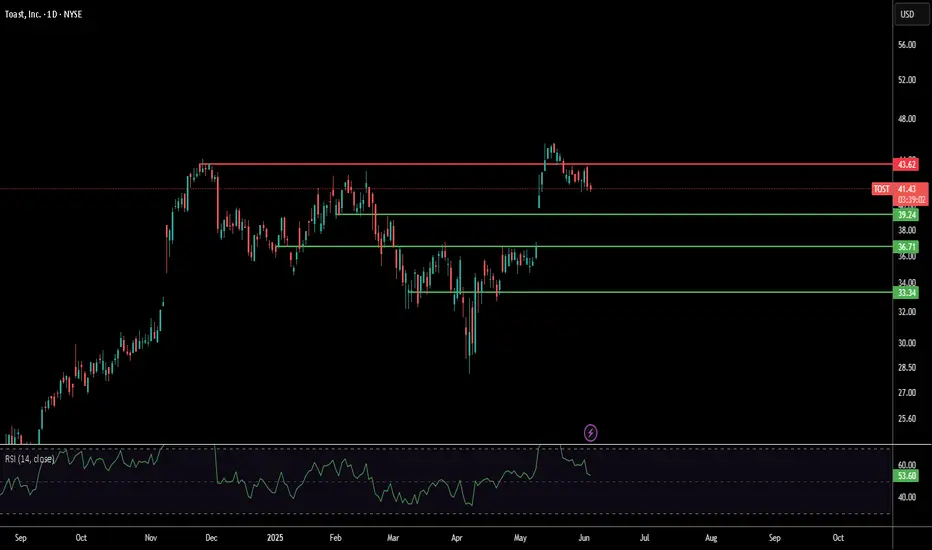
Task: Click the 27.00 price axis label
Action: tap(907, 392)
